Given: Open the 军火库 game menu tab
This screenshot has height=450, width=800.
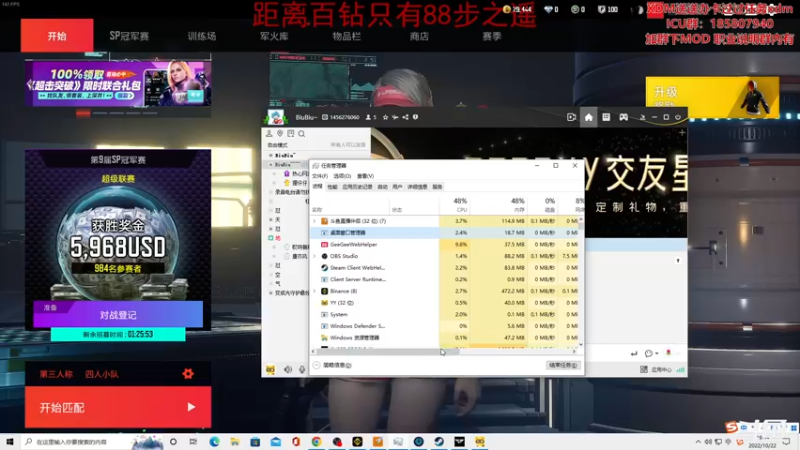Looking at the screenshot, I should click(274, 36).
